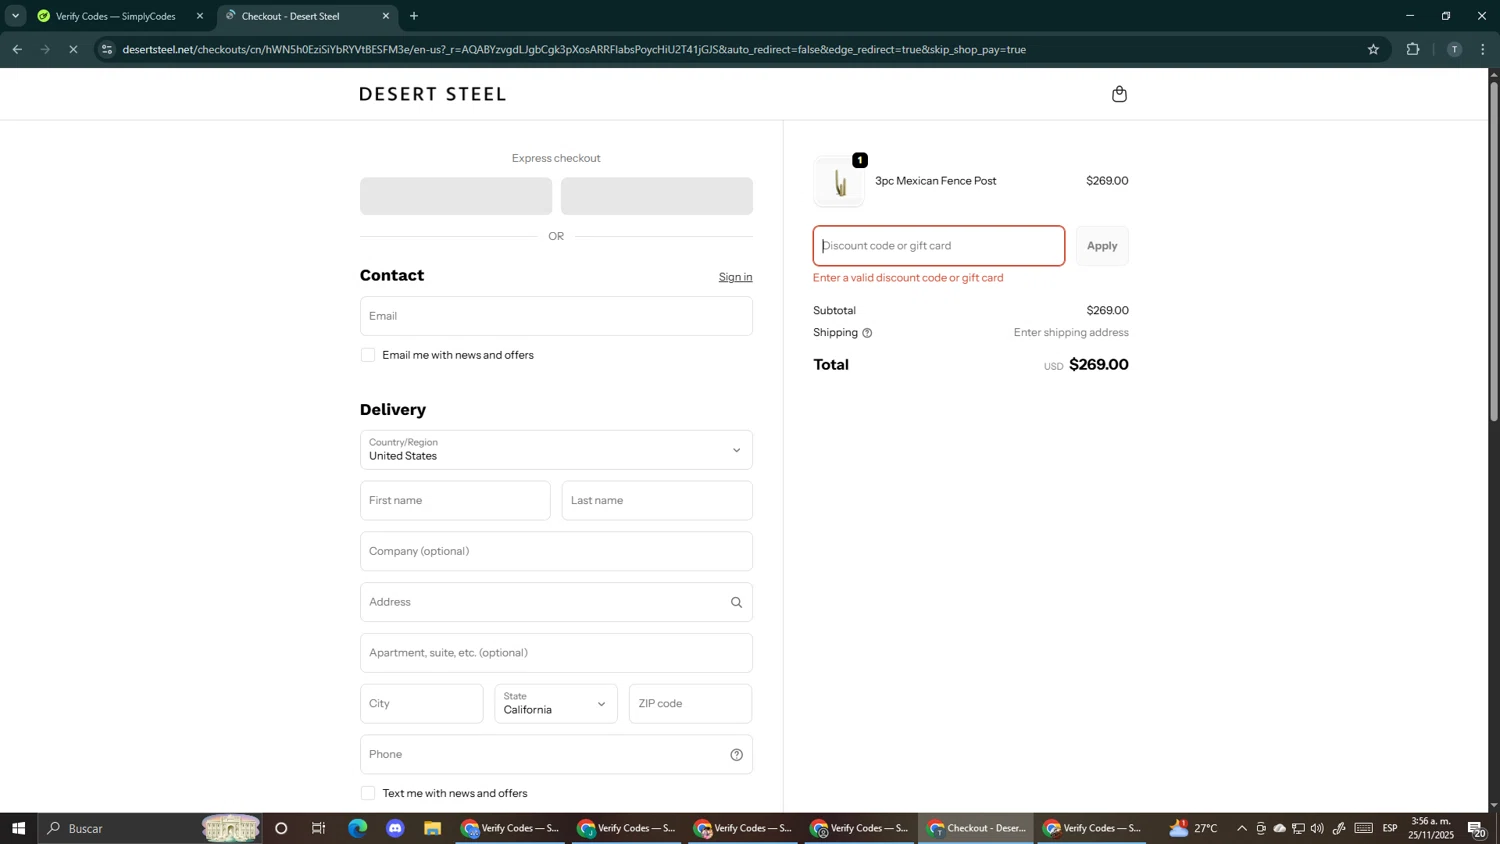This screenshot has height=844, width=1500.
Task: Click the Apply discount button
Action: 1102,246
